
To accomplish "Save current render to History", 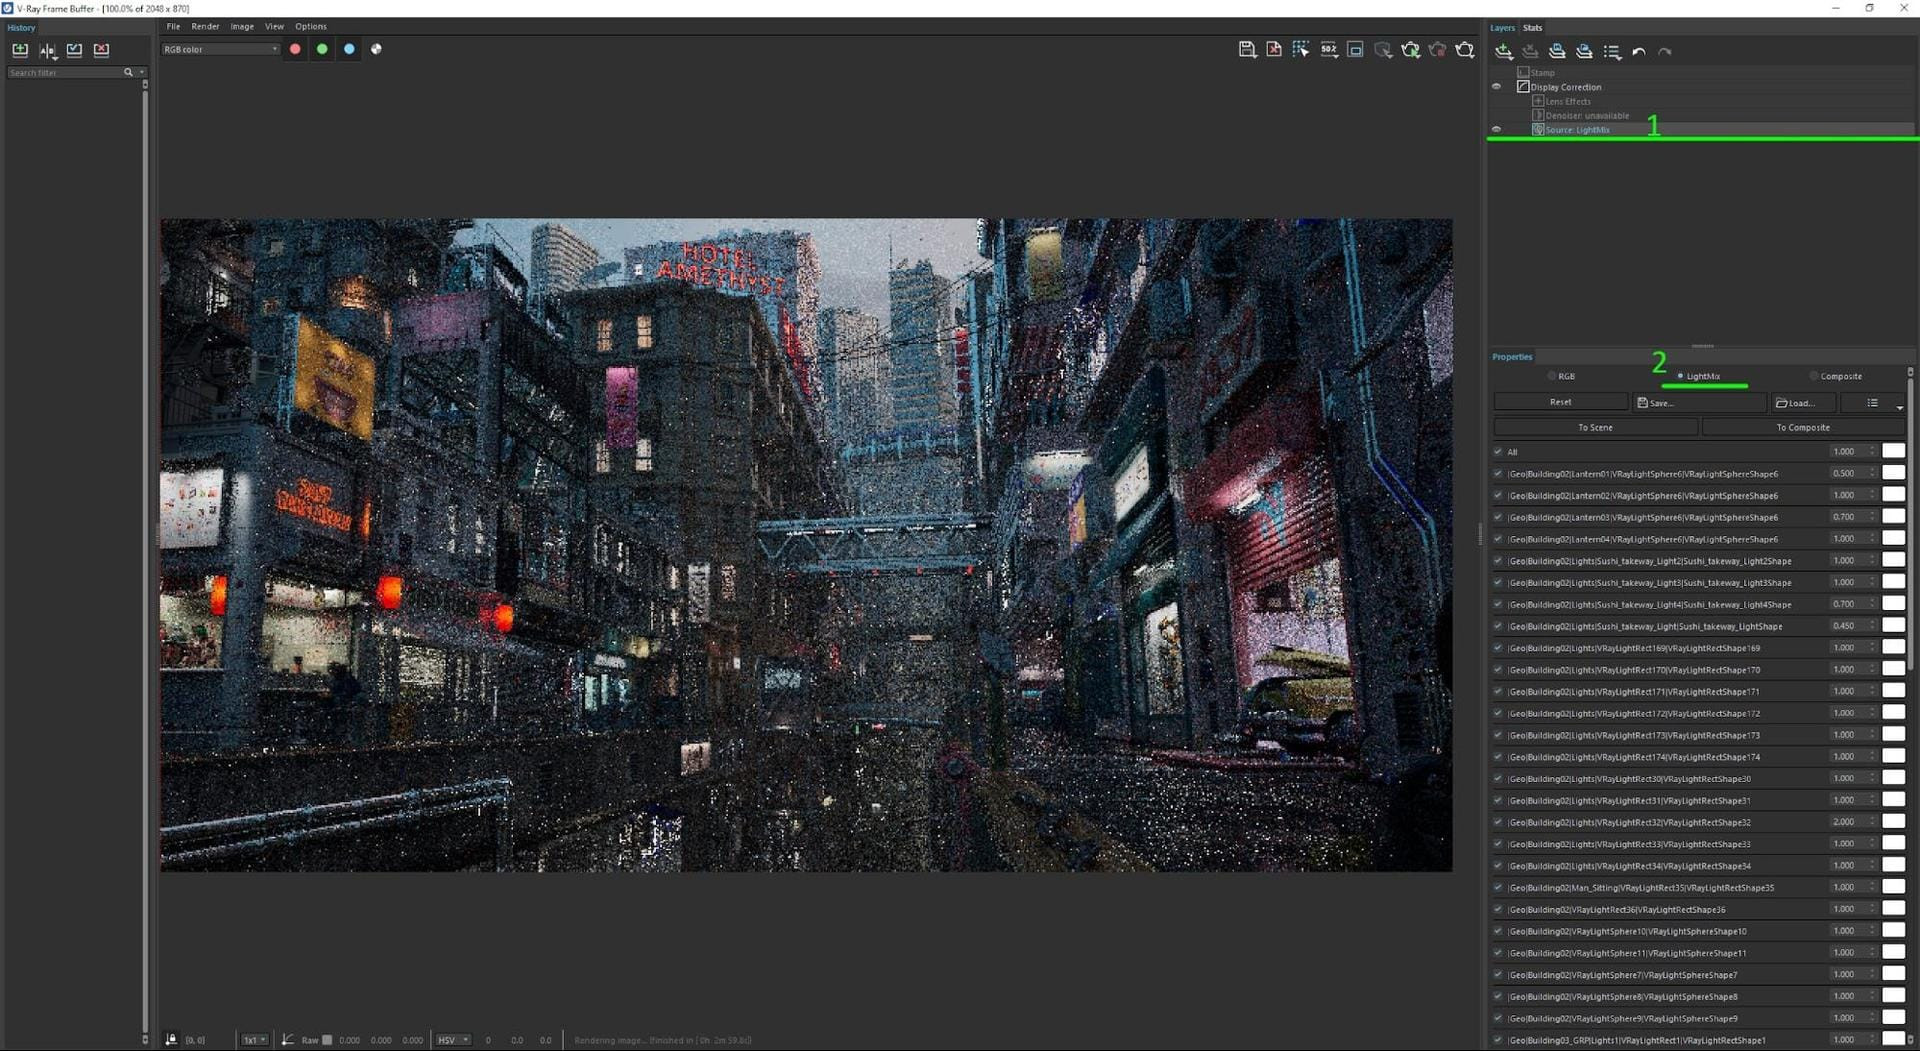I will tap(20, 50).
